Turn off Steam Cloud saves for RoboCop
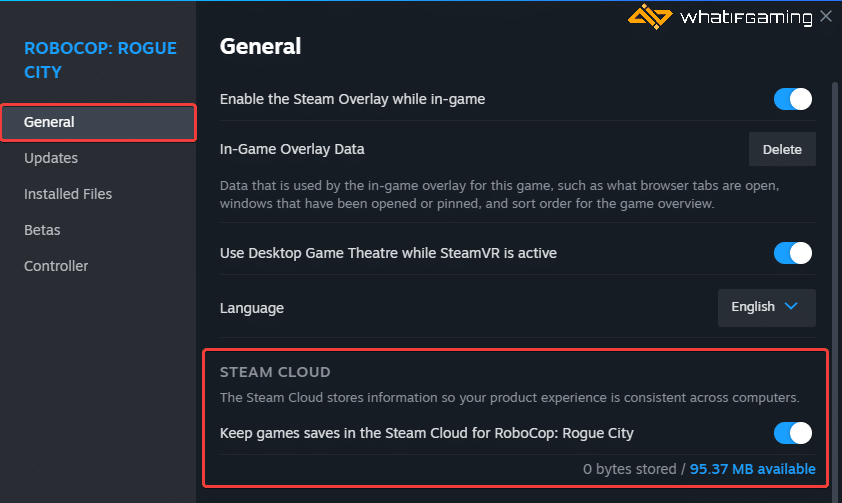The height and width of the screenshot is (503, 842). coord(793,433)
